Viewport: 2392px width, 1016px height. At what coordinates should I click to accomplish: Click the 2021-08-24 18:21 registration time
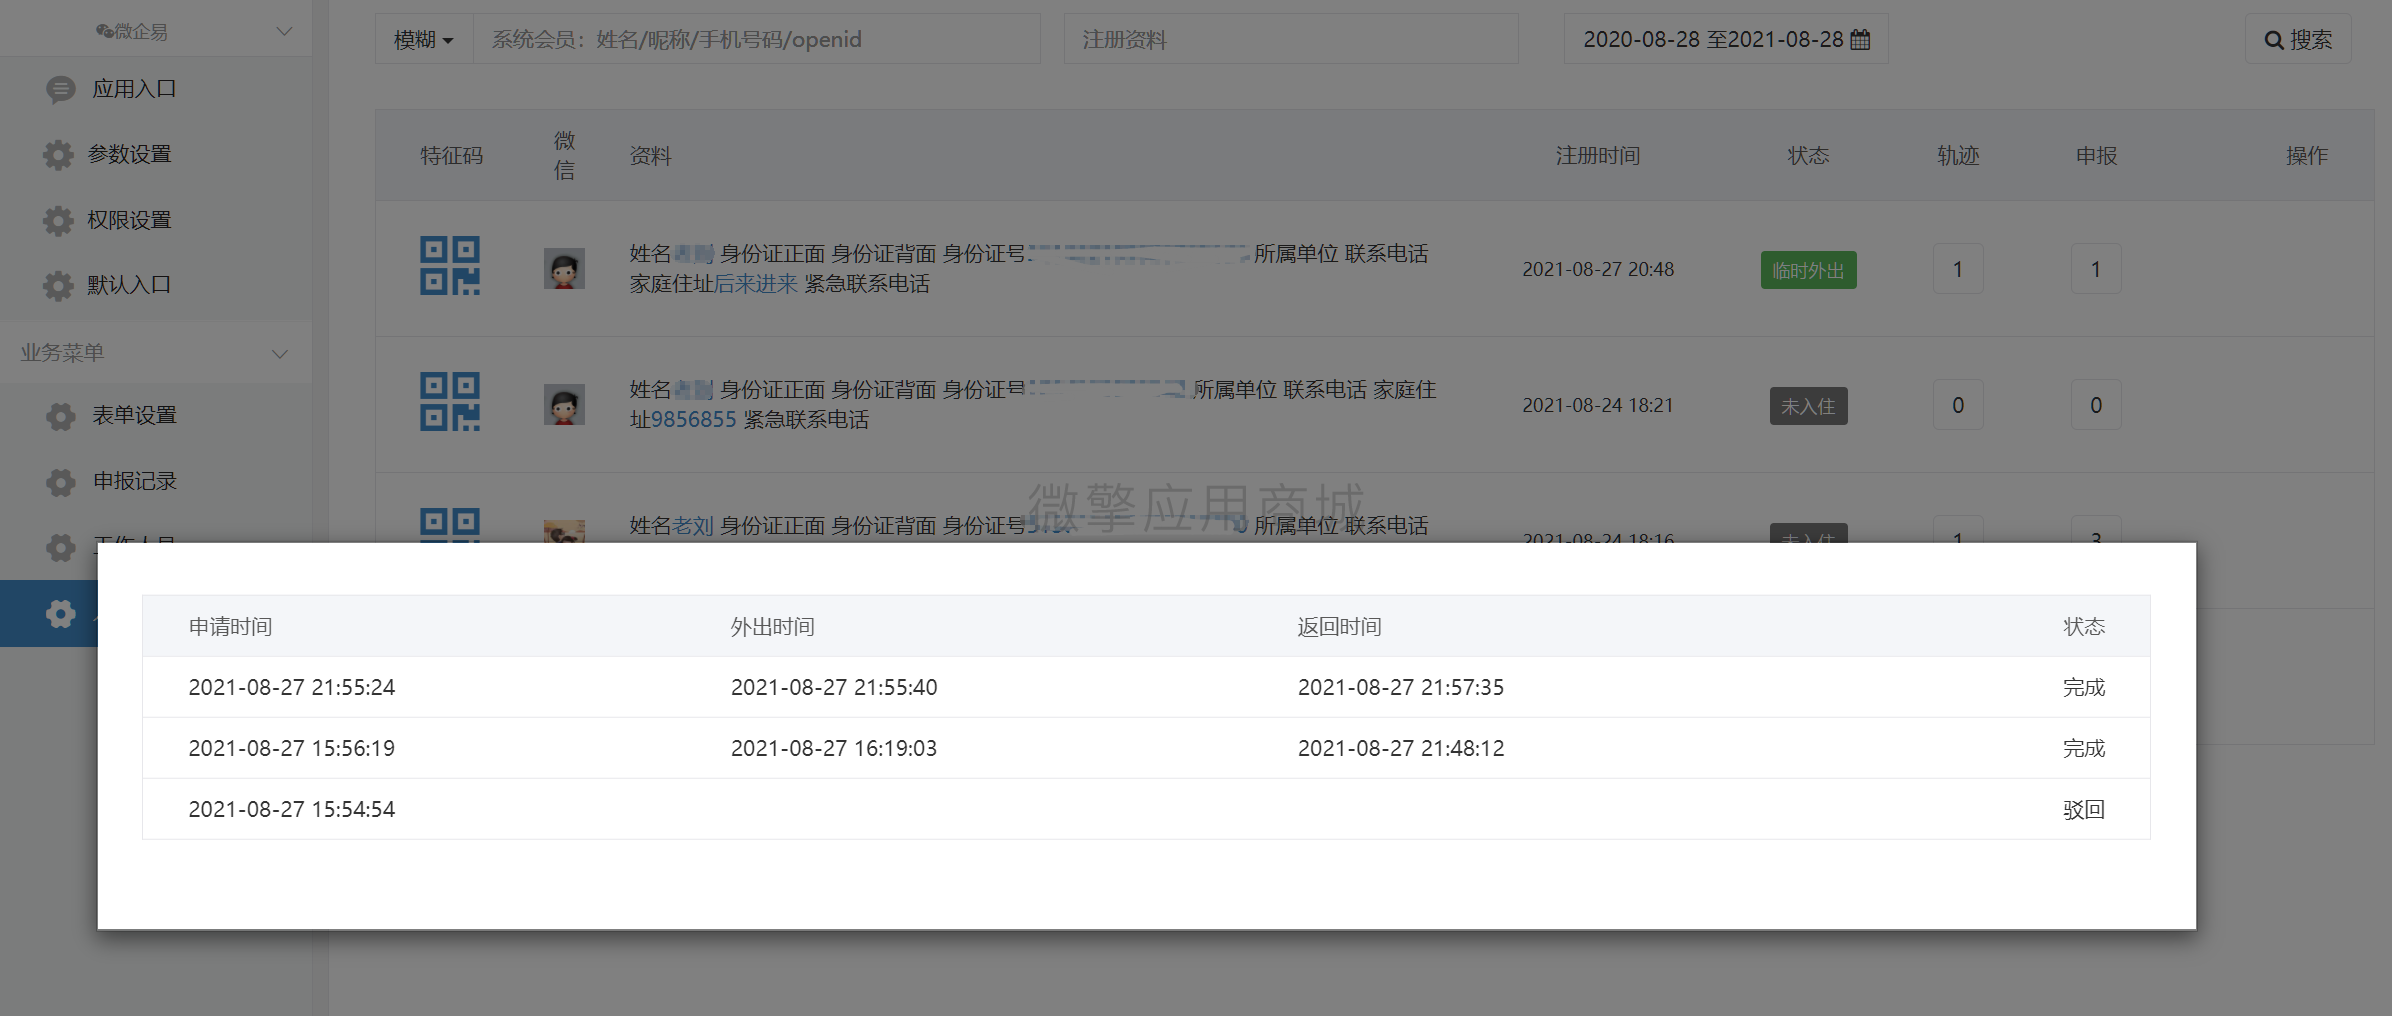(x=1598, y=406)
